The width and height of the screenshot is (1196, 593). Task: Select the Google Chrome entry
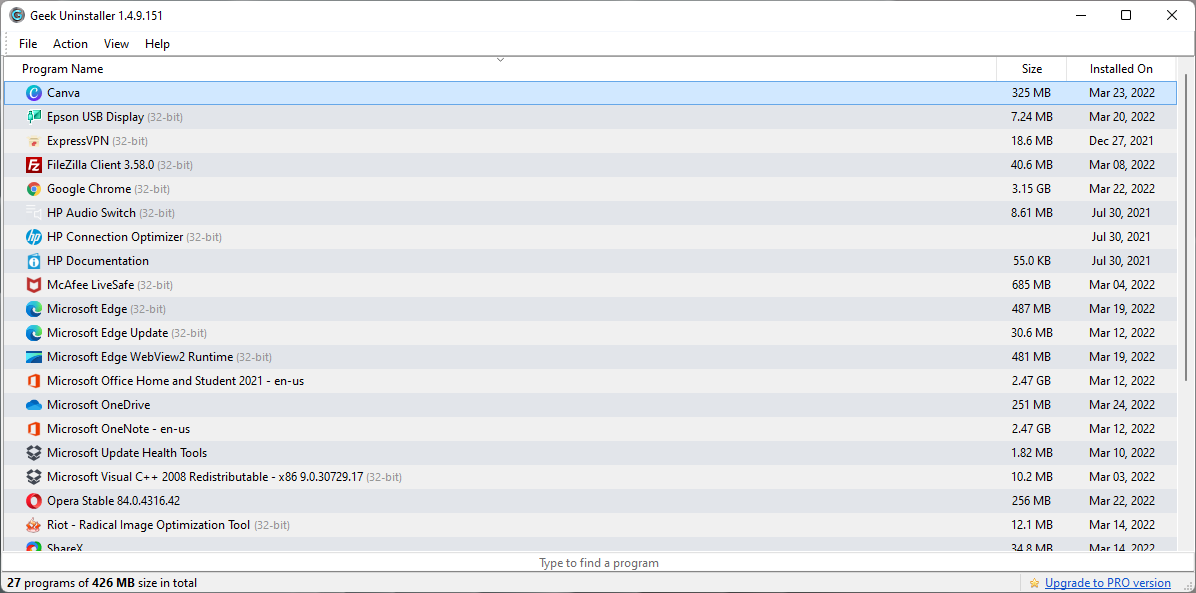pos(590,189)
